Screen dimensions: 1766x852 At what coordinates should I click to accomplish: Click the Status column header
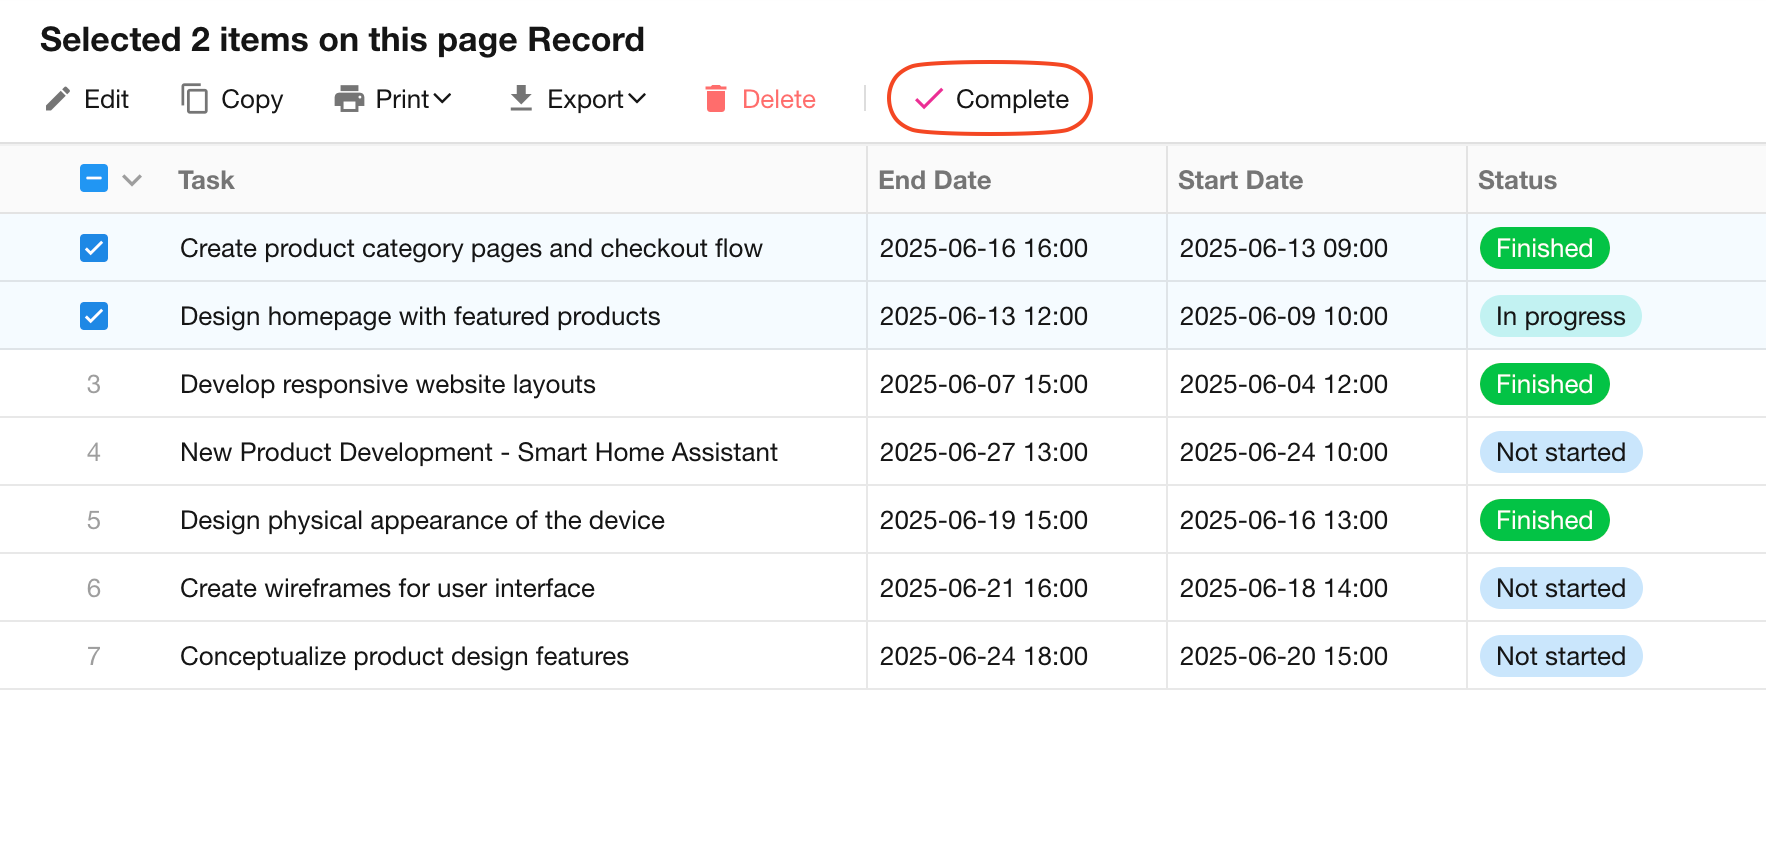pyautogui.click(x=1516, y=180)
